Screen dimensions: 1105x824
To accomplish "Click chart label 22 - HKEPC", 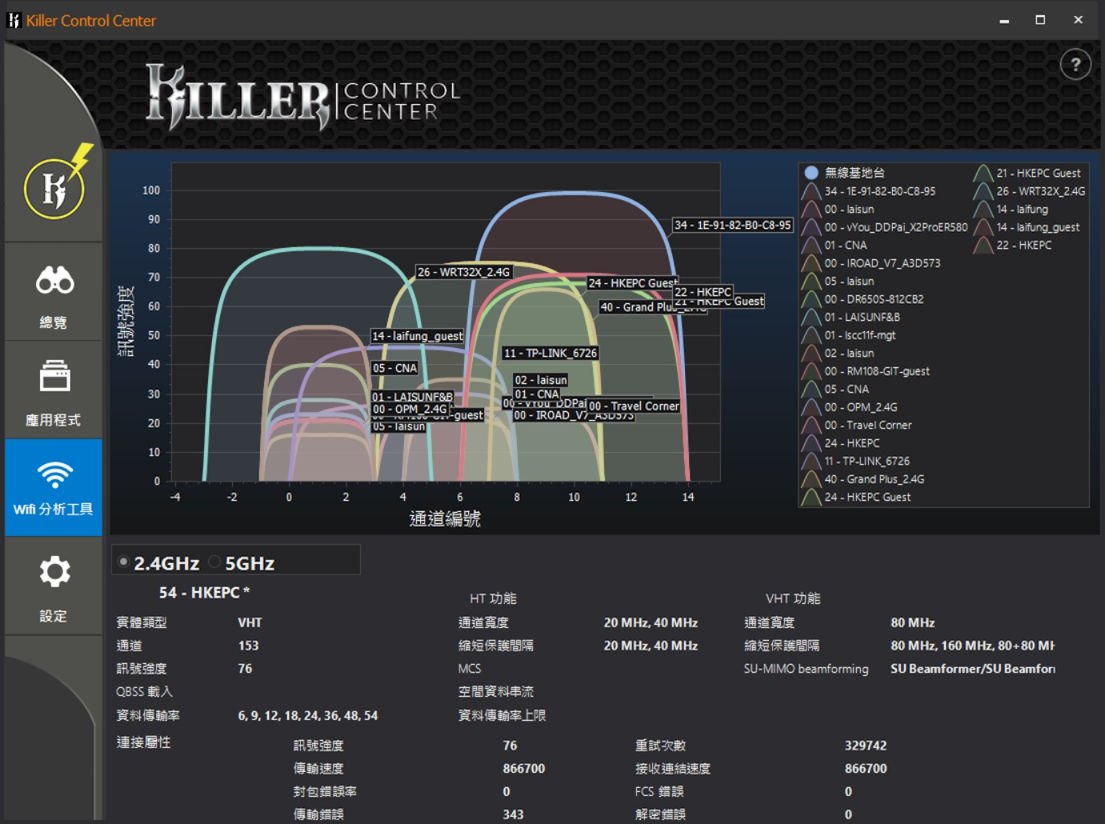I will click(x=703, y=292).
